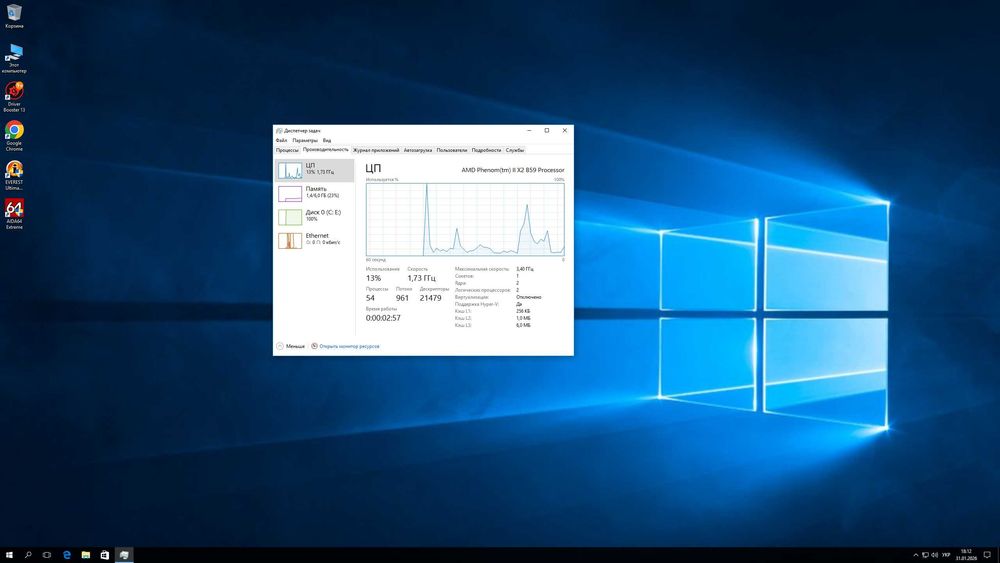The width and height of the screenshot is (1000, 563).
Task: Launch the Google Chrome desktop shortcut
Action: [x=14, y=136]
